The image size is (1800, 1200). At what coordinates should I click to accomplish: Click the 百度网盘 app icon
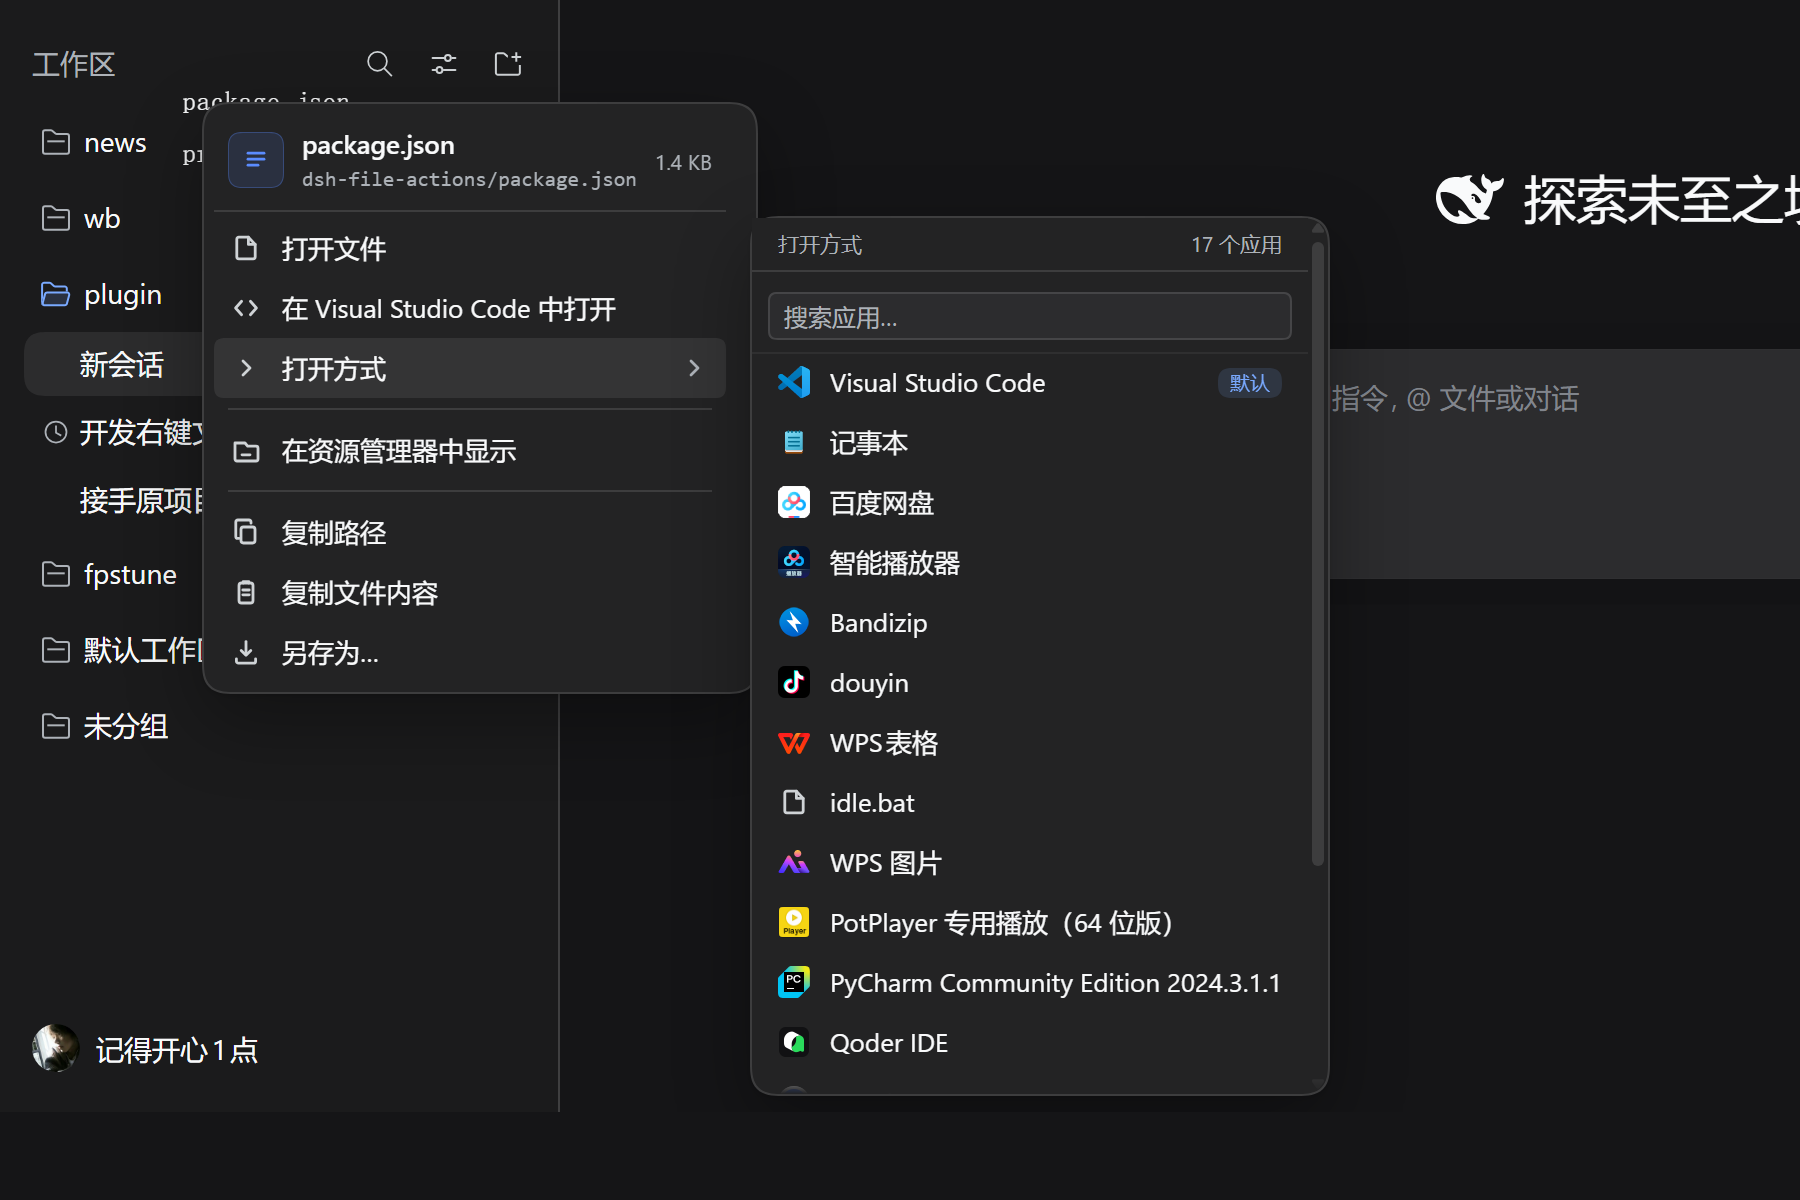click(794, 502)
